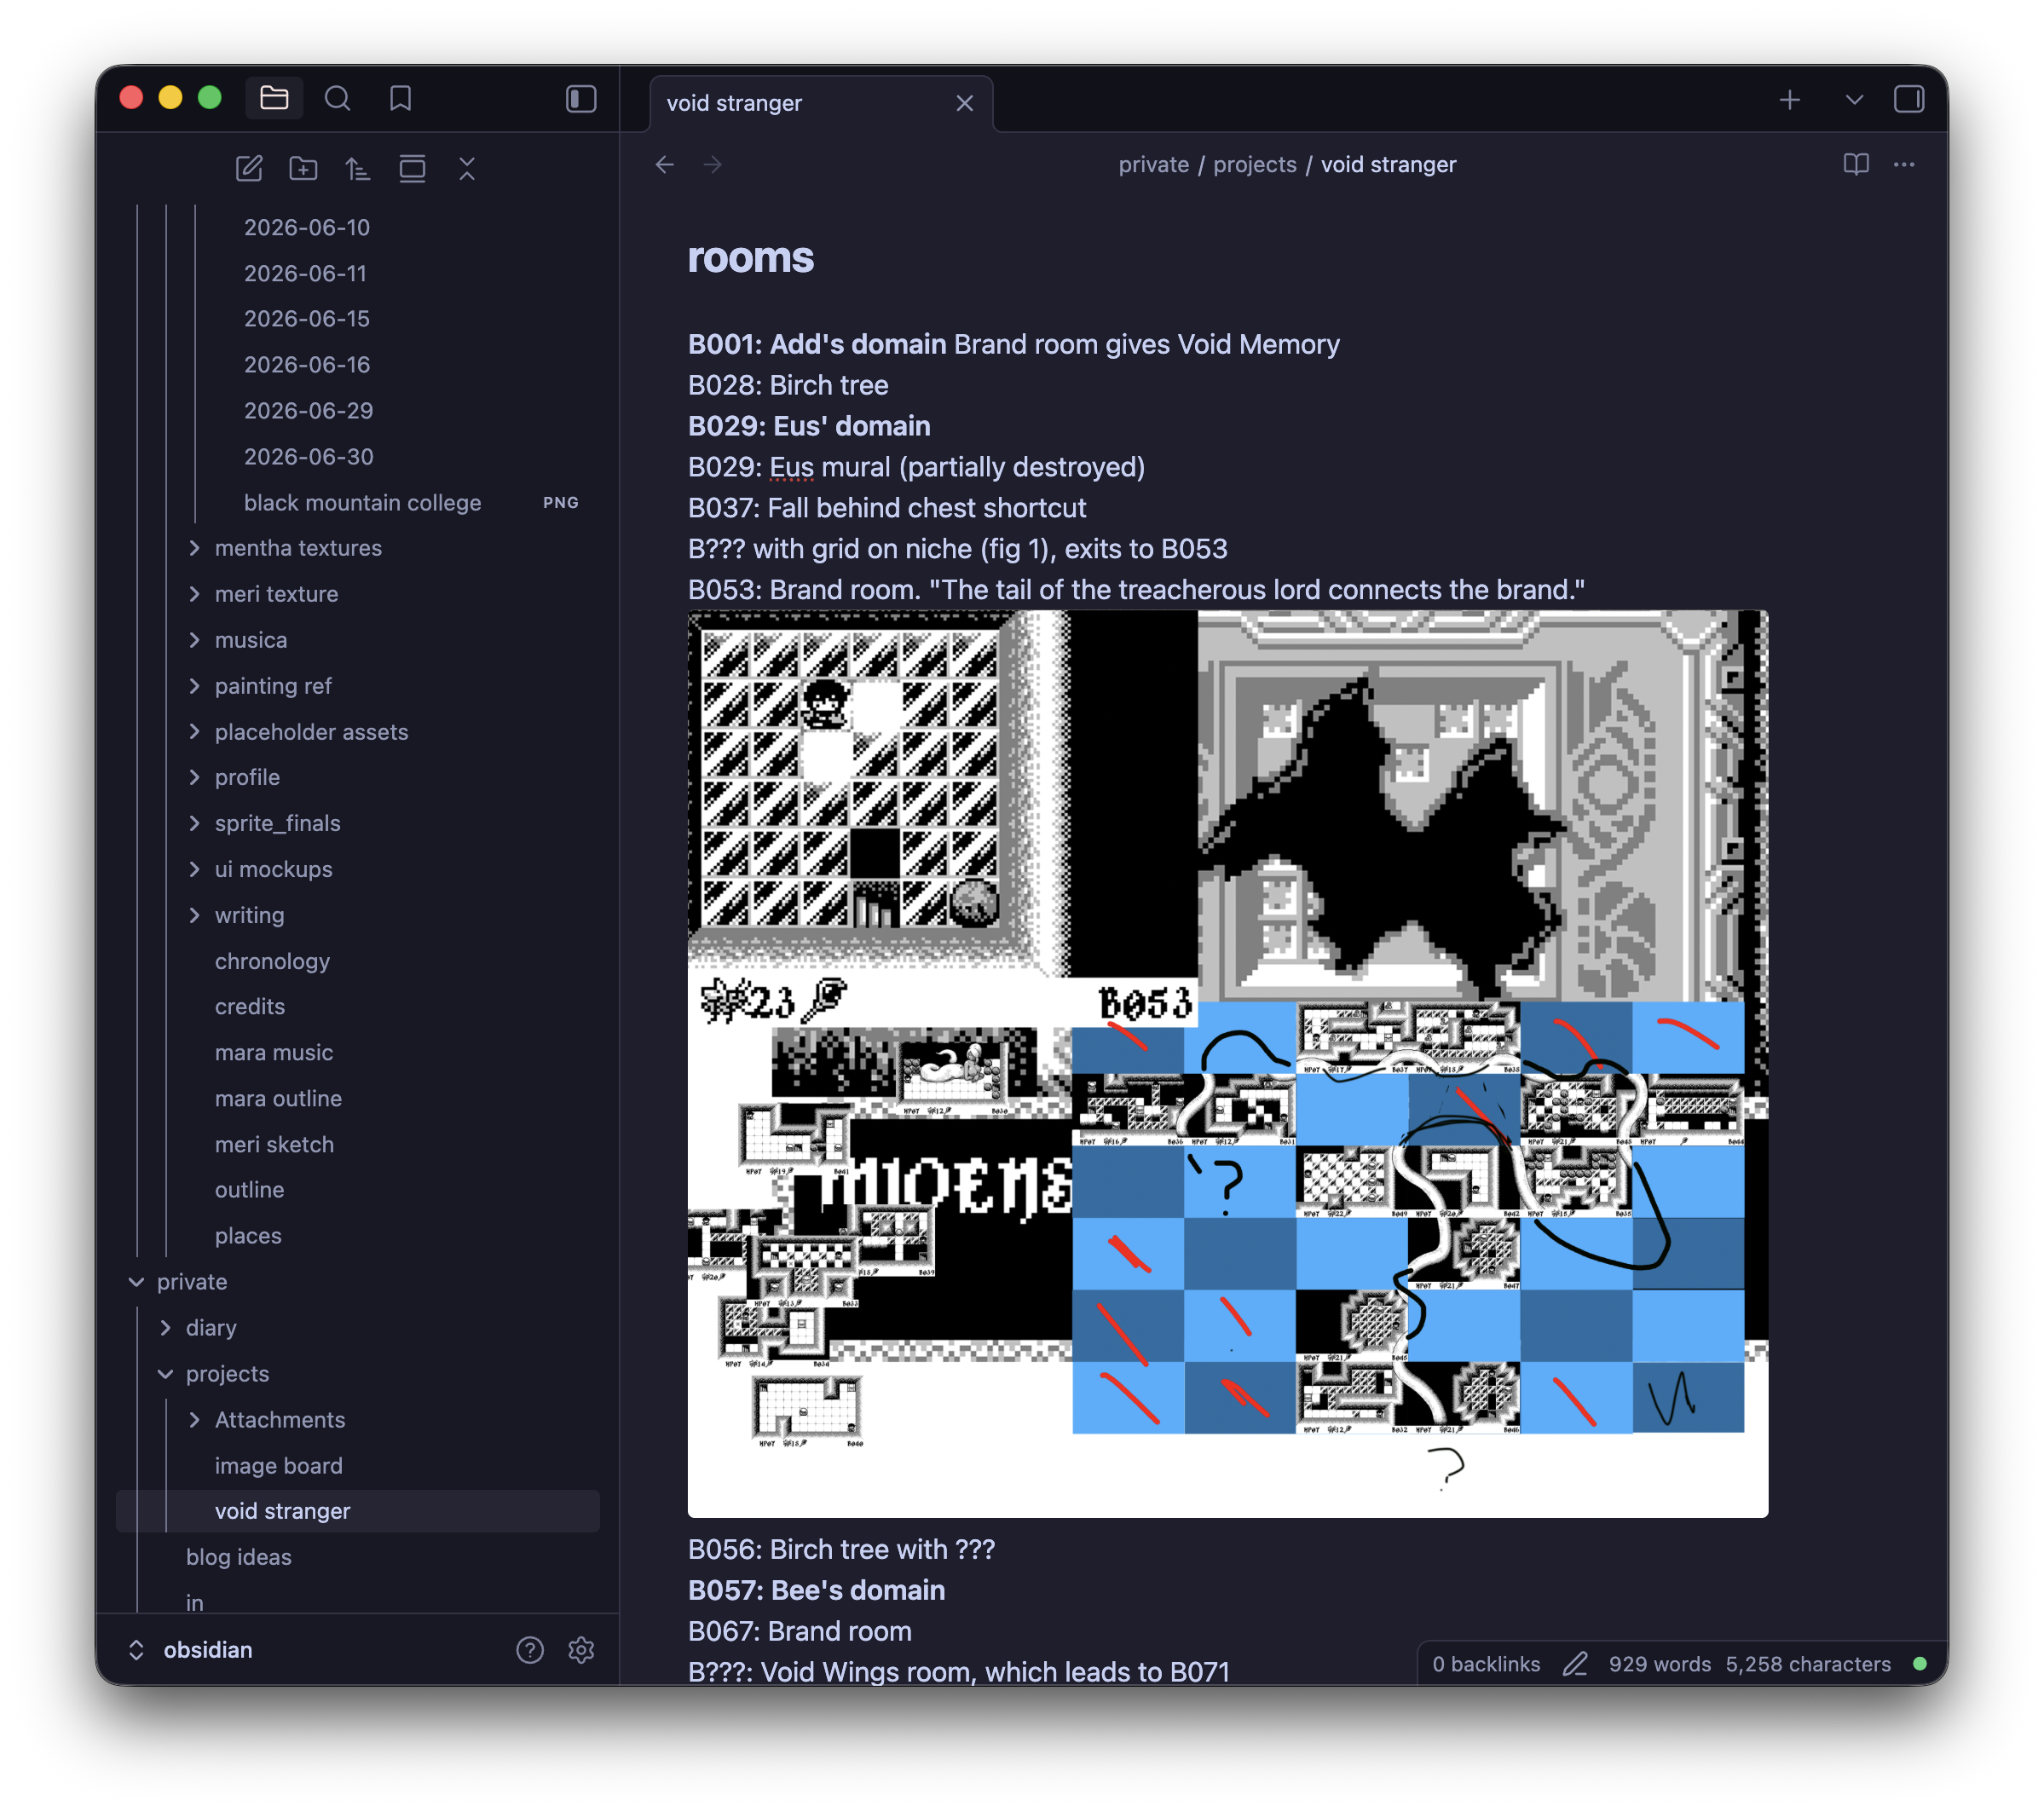
Task: Open the search magnifier icon
Action: (x=337, y=98)
